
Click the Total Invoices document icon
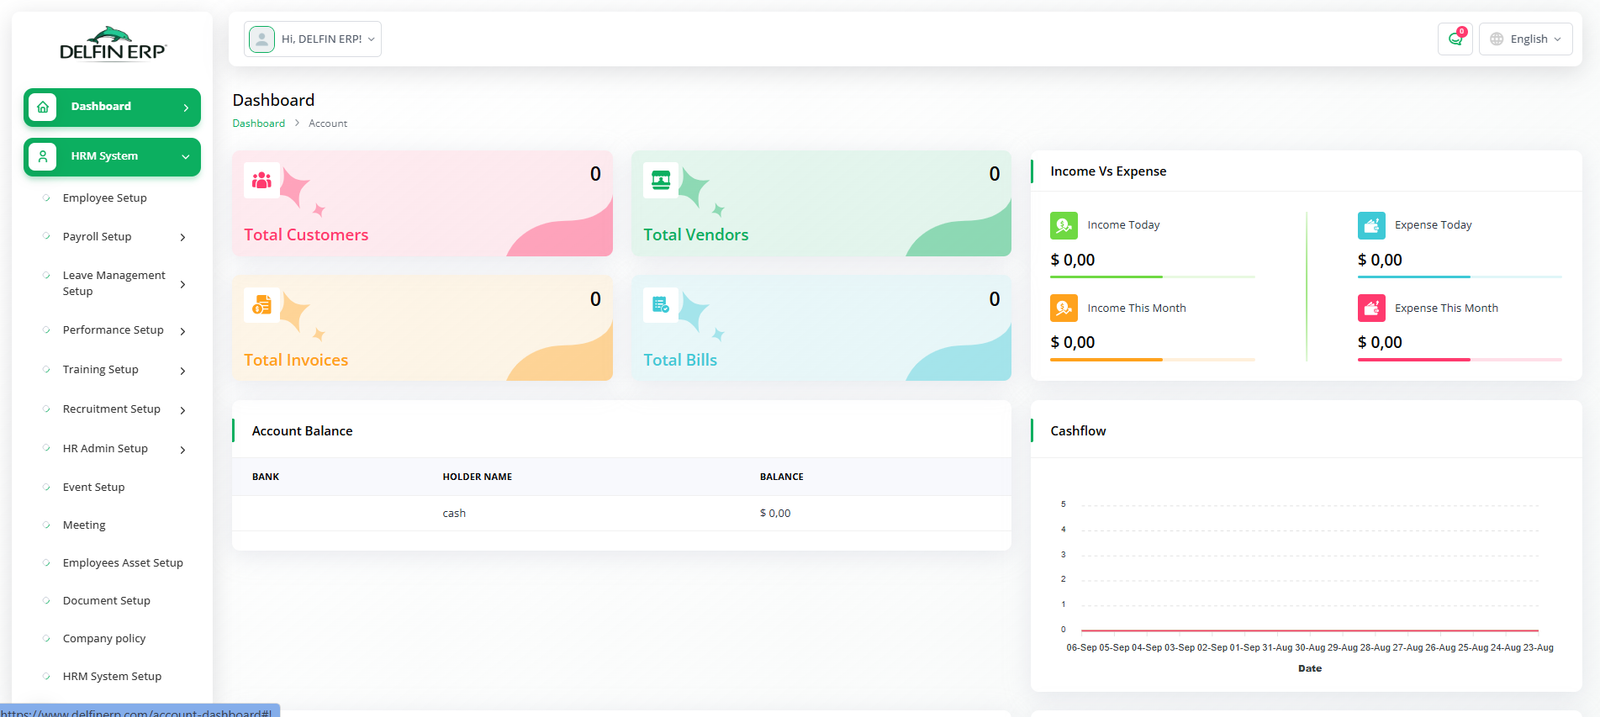262,305
